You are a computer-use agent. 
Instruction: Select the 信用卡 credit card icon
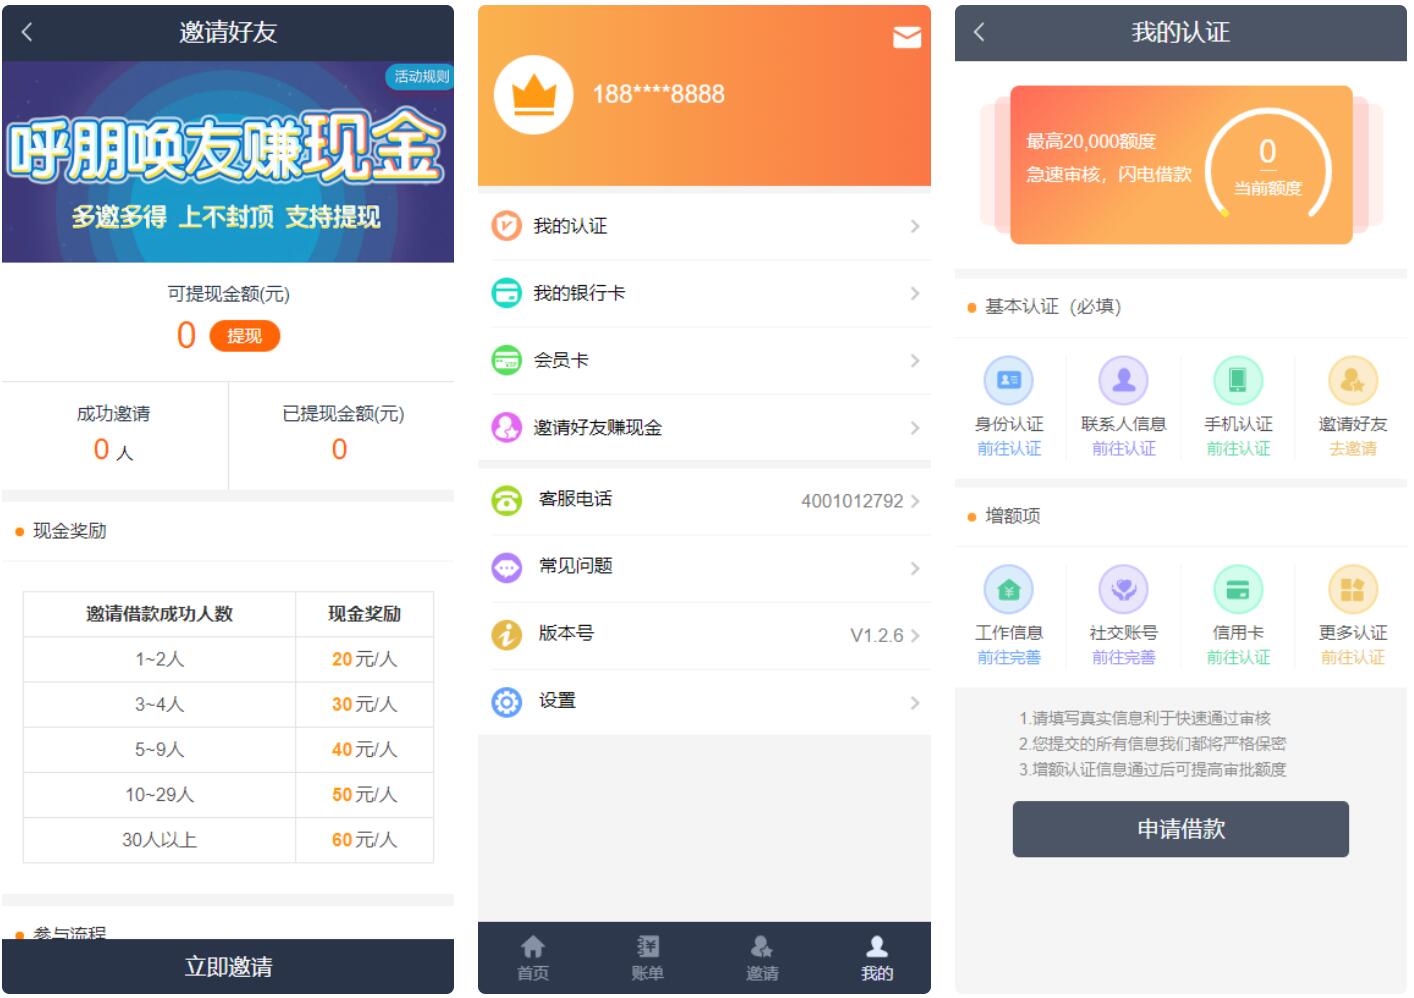(1238, 590)
